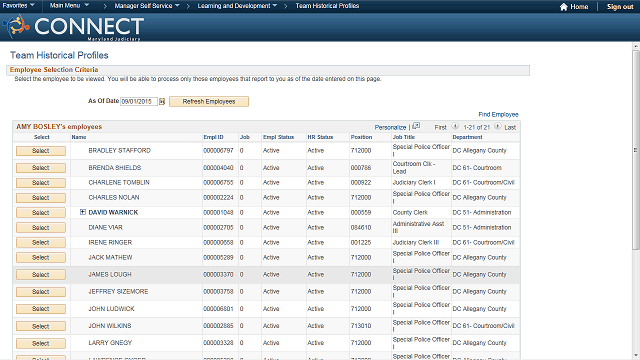This screenshot has width=640, height=360.
Task: Open the As Of Date calendar picker
Action: coord(162,102)
